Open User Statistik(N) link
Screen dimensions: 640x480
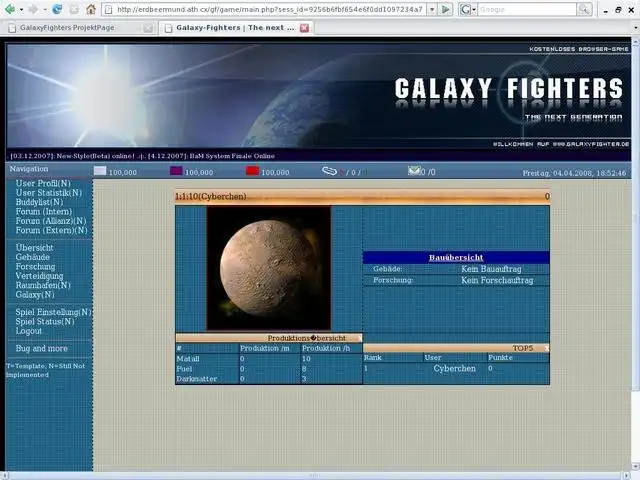(x=49, y=193)
